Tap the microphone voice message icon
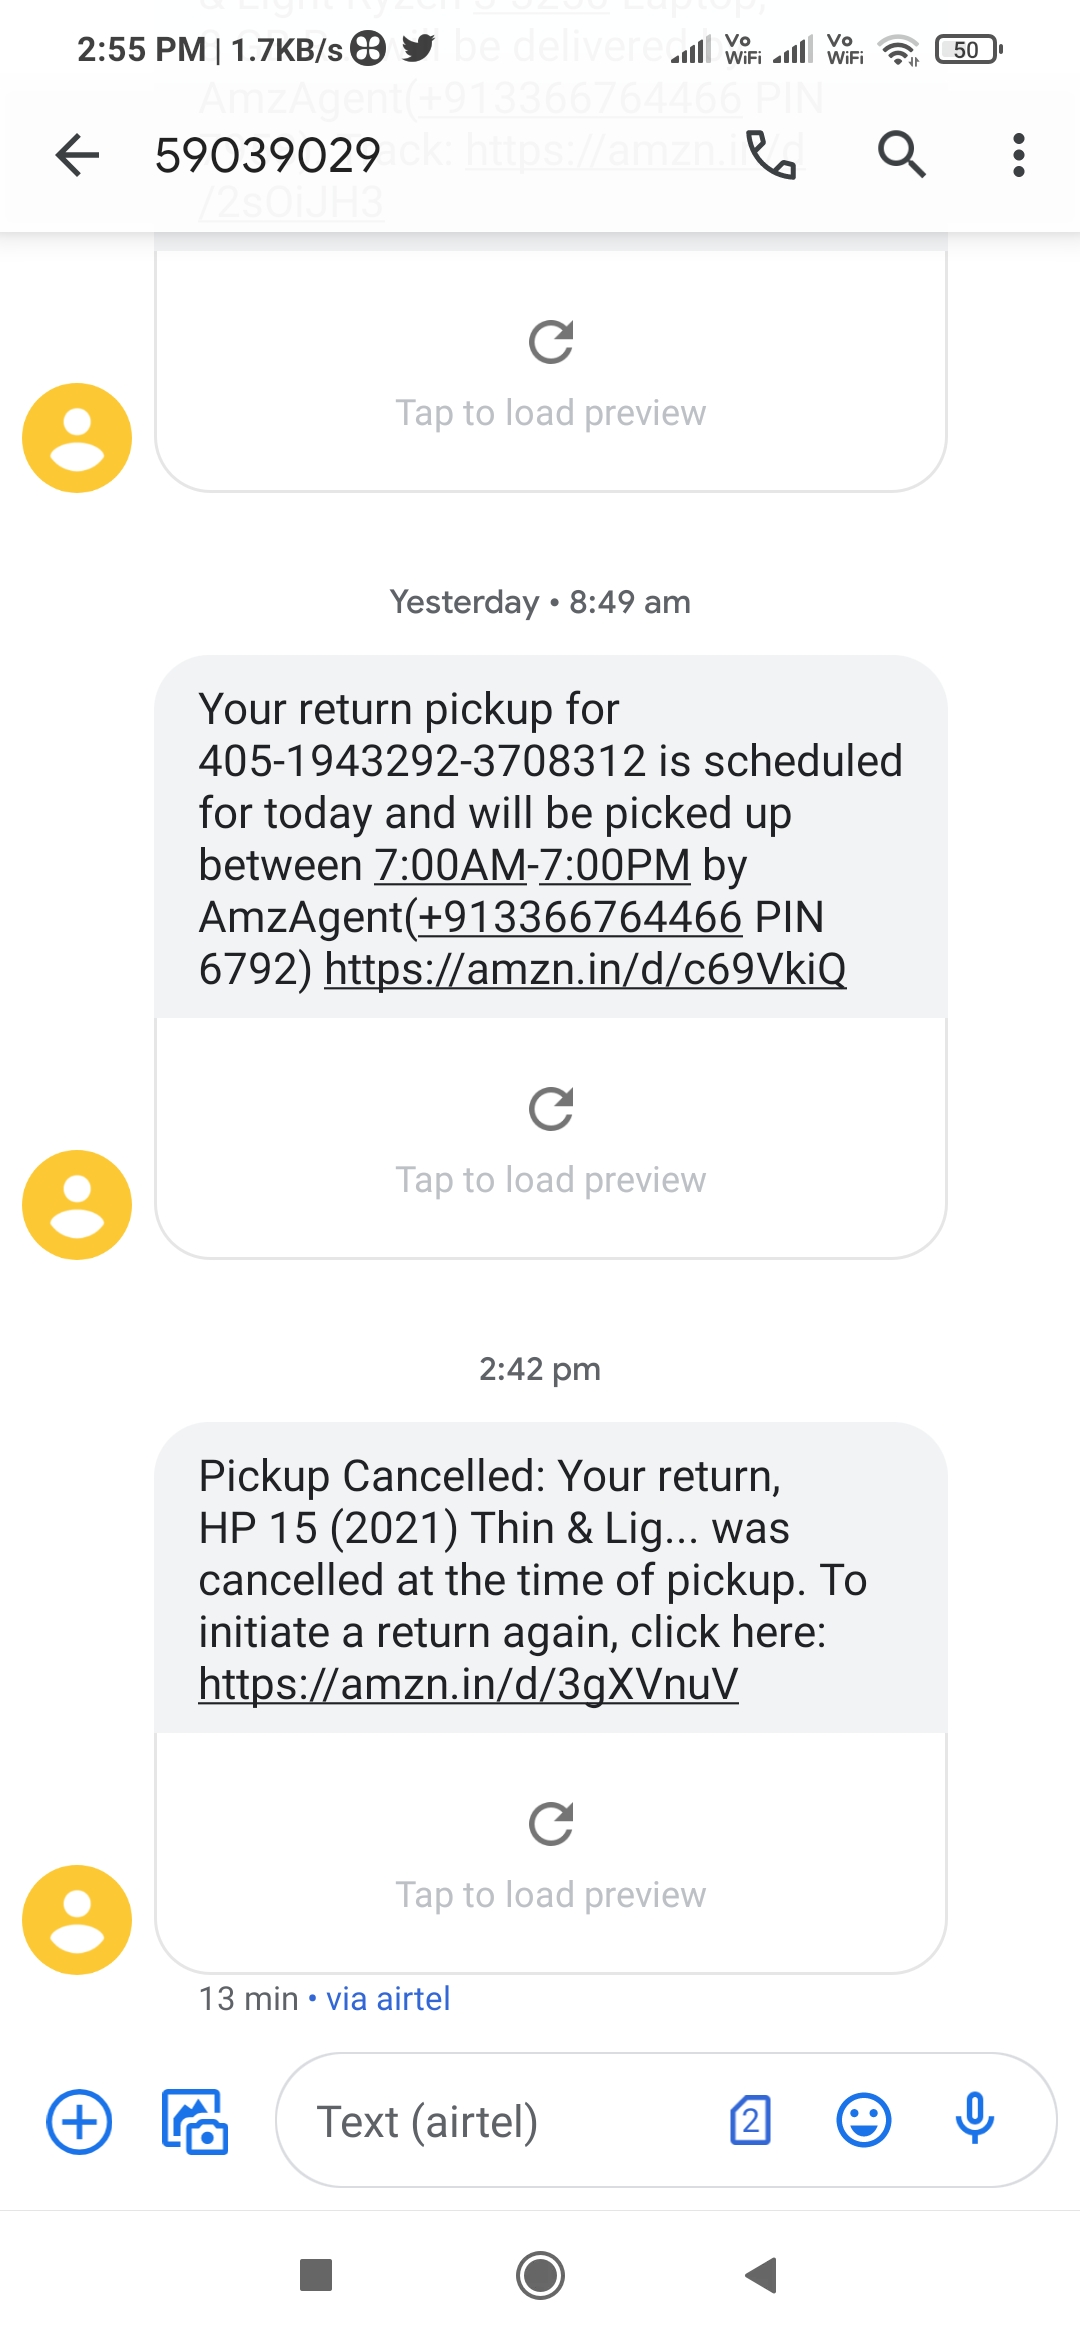This screenshot has width=1080, height=2340. [x=974, y=2119]
